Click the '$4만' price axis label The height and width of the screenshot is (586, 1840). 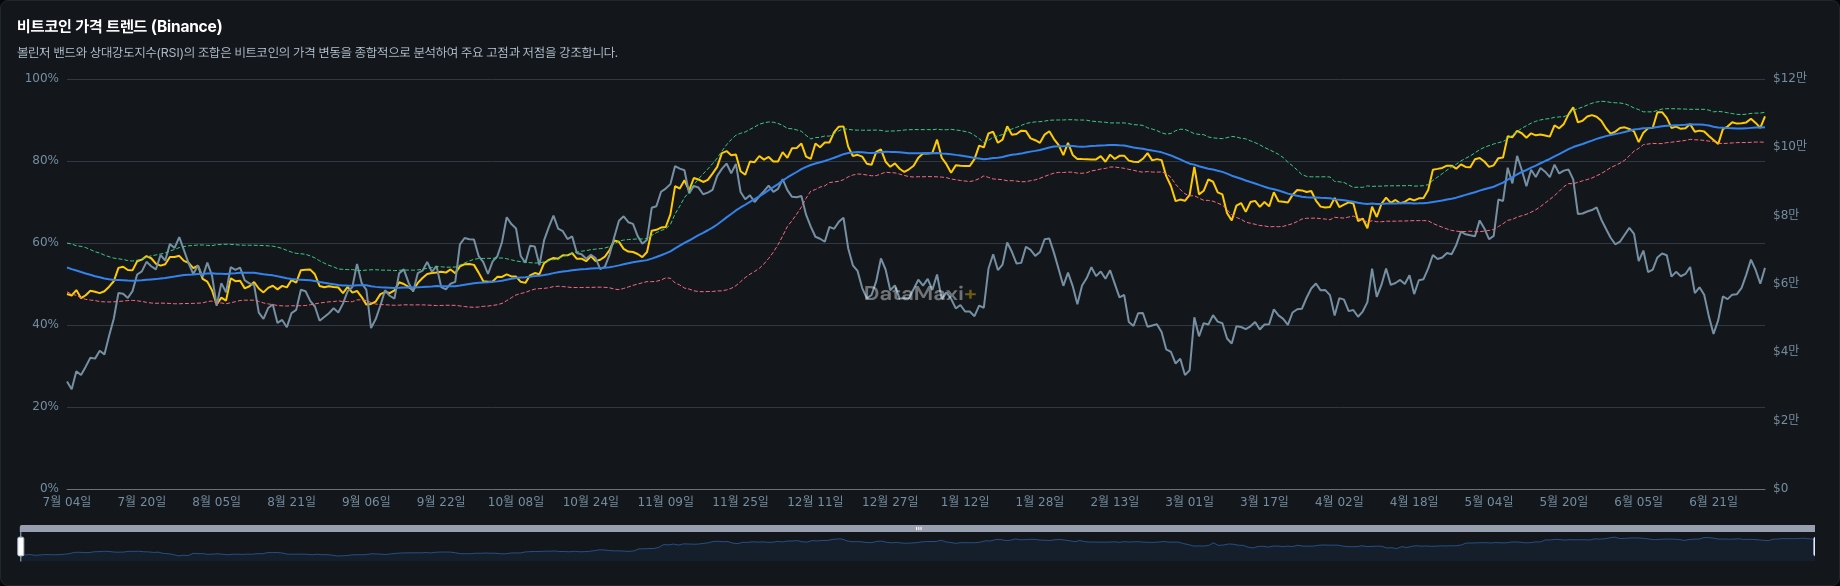[1786, 351]
